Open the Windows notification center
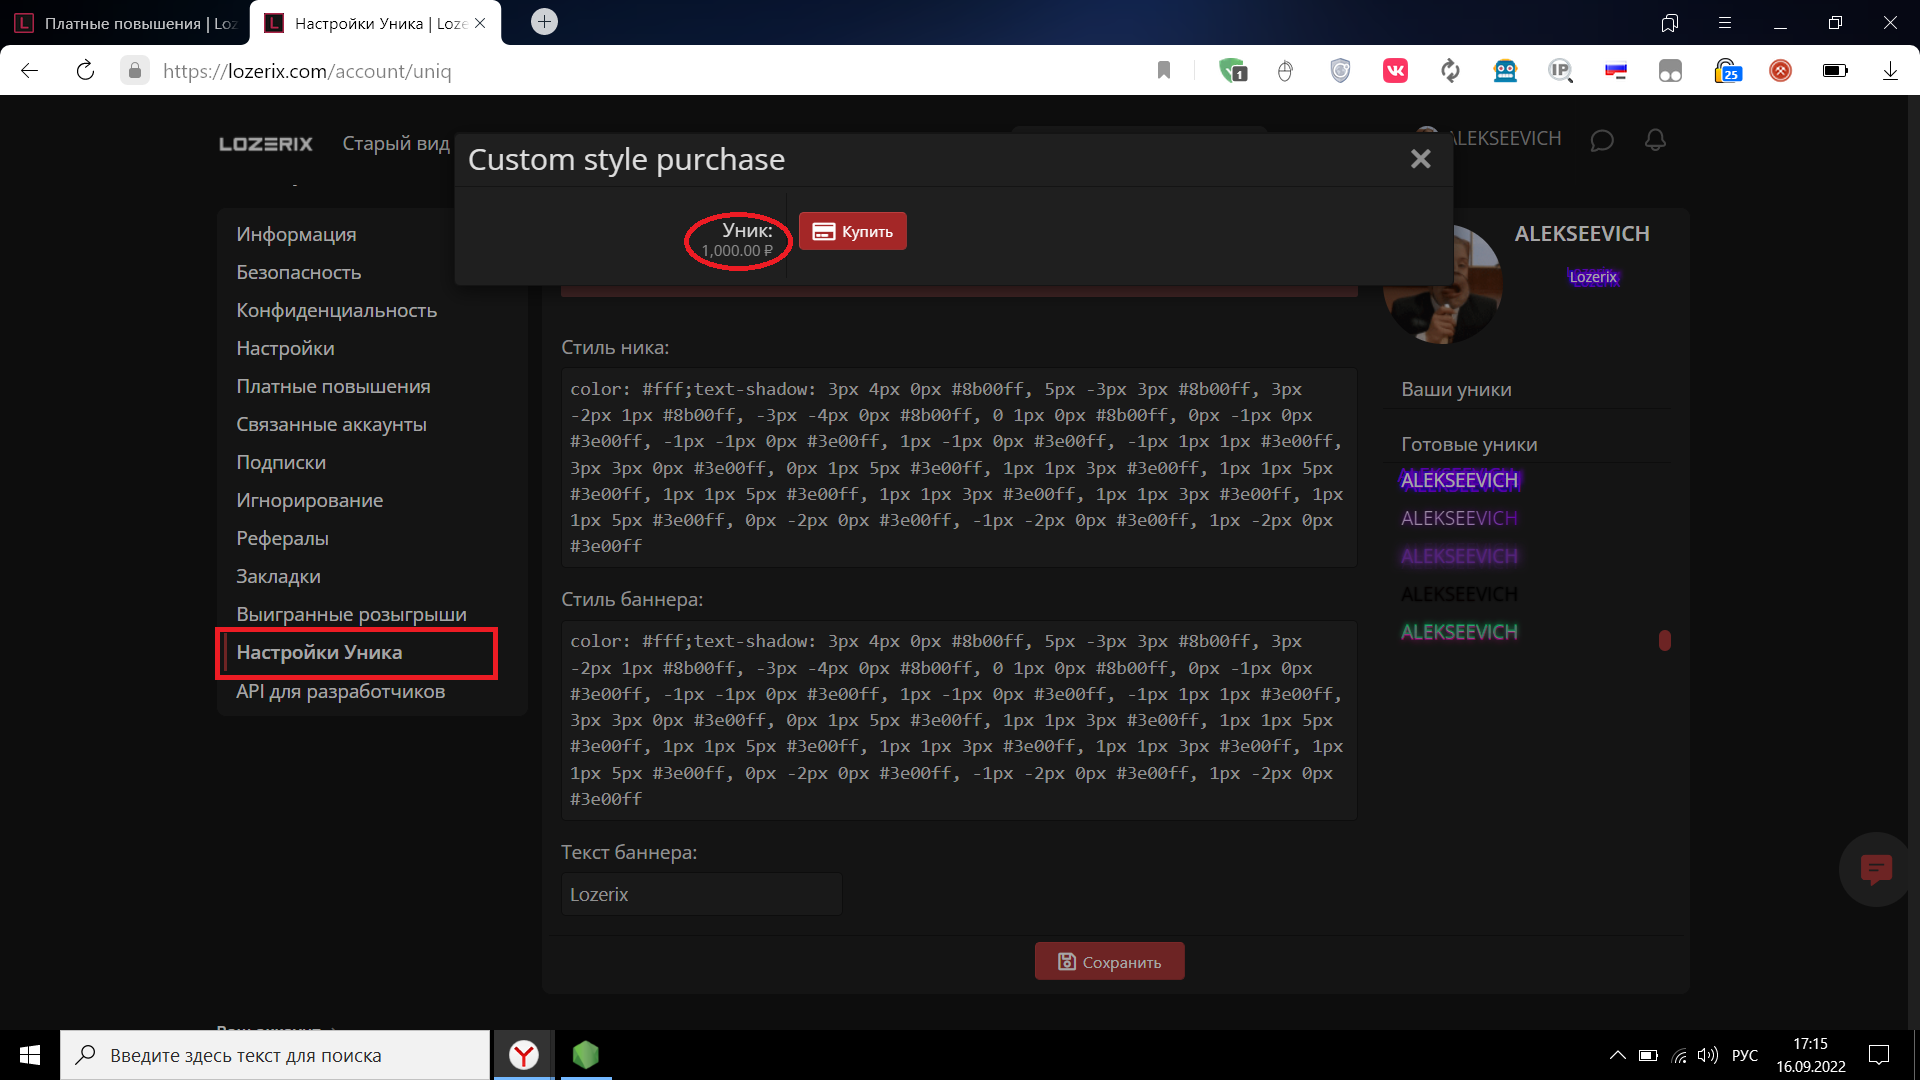 tap(1879, 1055)
